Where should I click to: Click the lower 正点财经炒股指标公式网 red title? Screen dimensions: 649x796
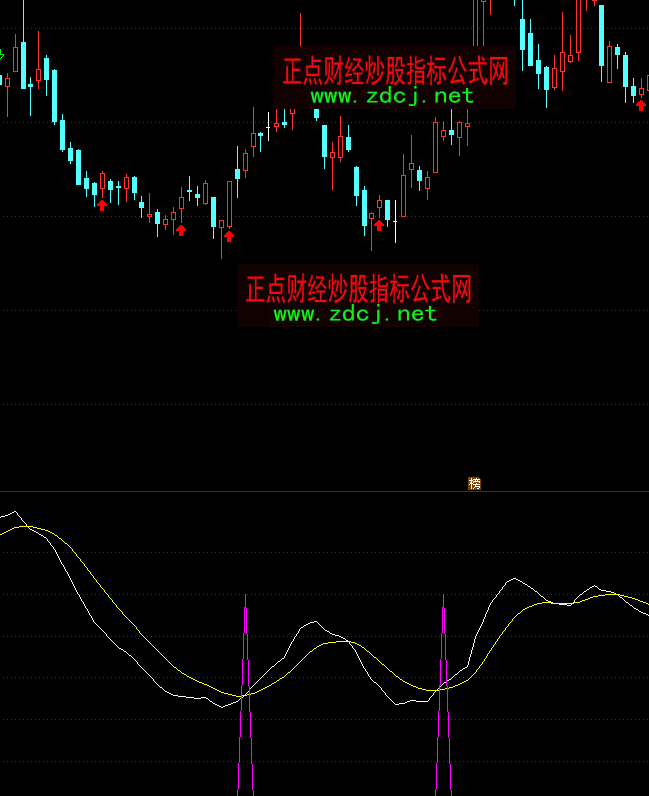pos(358,289)
